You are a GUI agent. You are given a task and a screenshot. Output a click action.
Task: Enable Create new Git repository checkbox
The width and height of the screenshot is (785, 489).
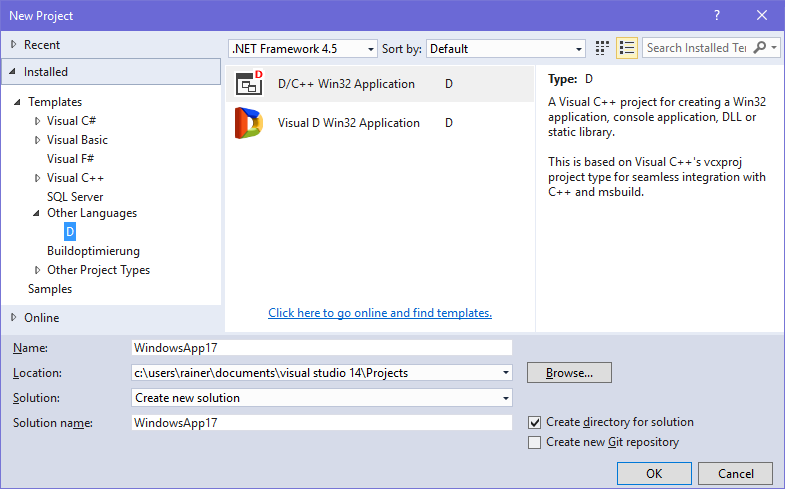pyautogui.click(x=534, y=442)
